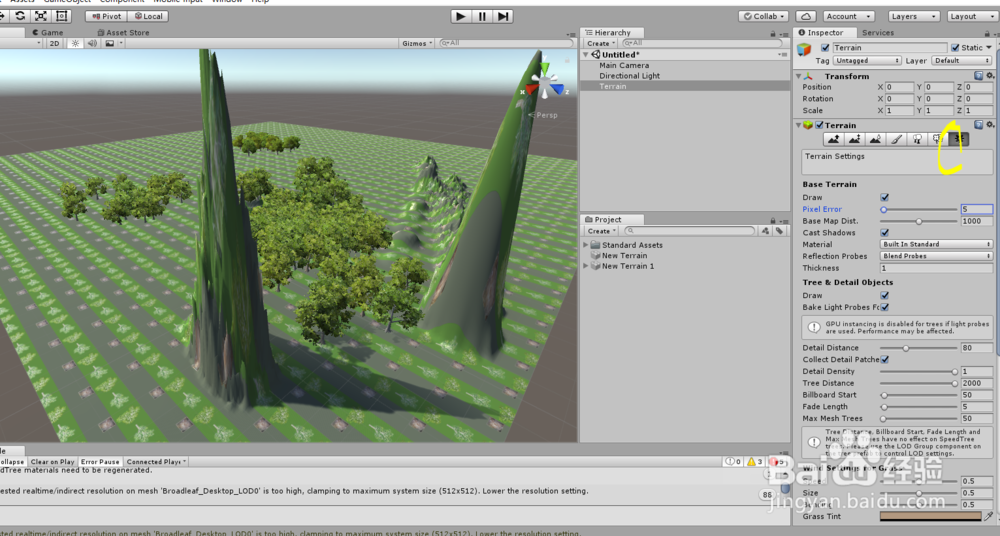This screenshot has height=536, width=1000.
Task: Select the Rotate tool in the toolbar
Action: (x=20, y=16)
